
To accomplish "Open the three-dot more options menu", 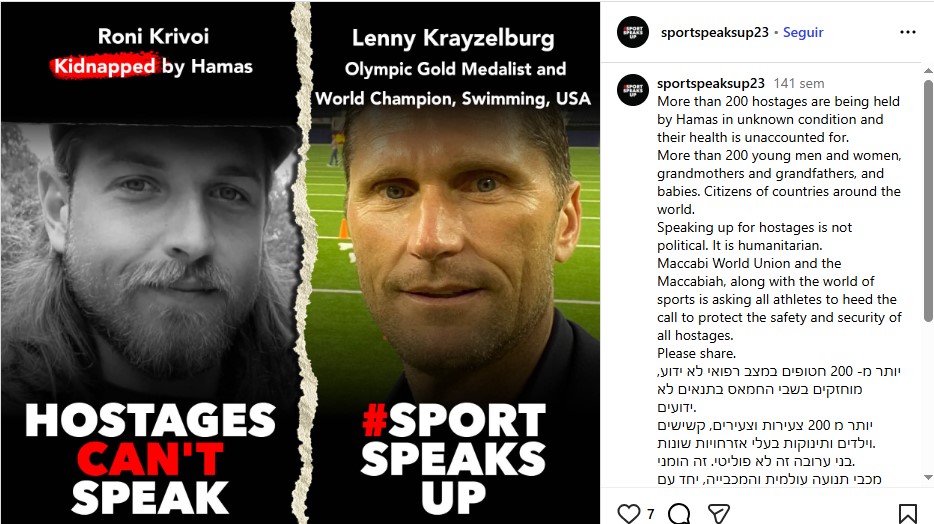I will (908, 32).
